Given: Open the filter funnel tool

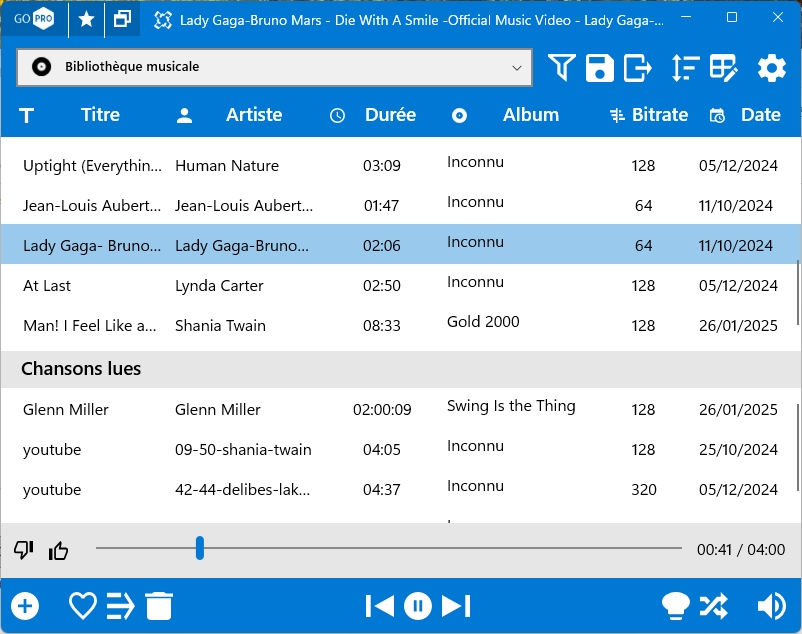Looking at the screenshot, I should click(x=562, y=67).
